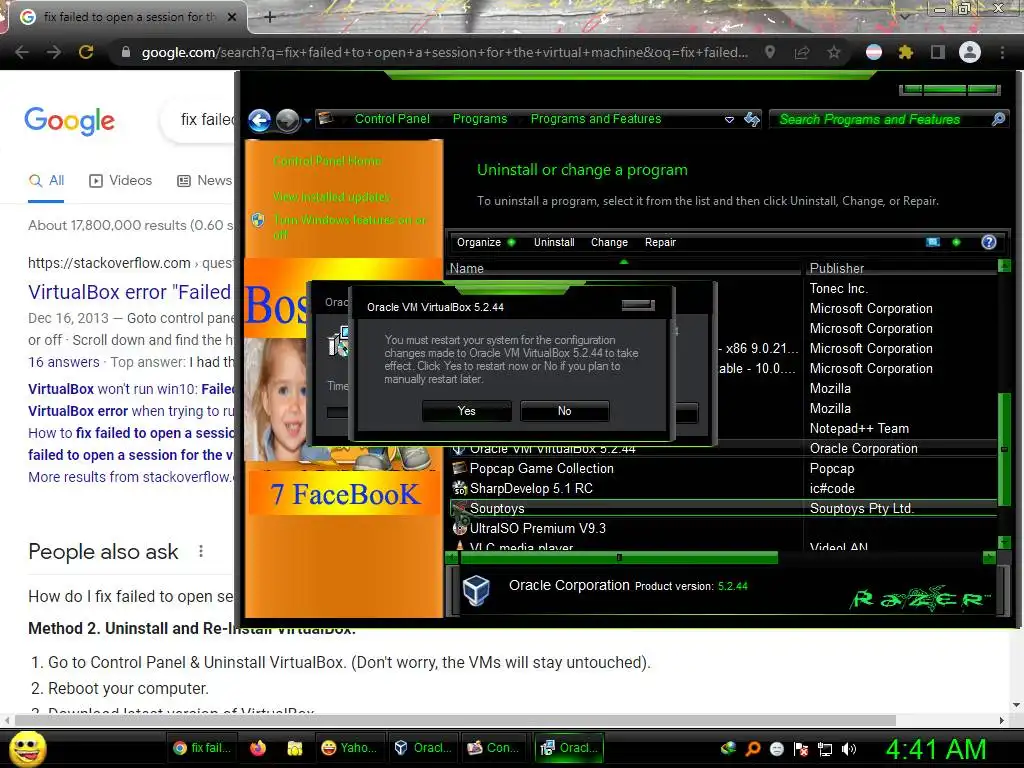
Task: Click Yes to restart now
Action: pyautogui.click(x=466, y=411)
